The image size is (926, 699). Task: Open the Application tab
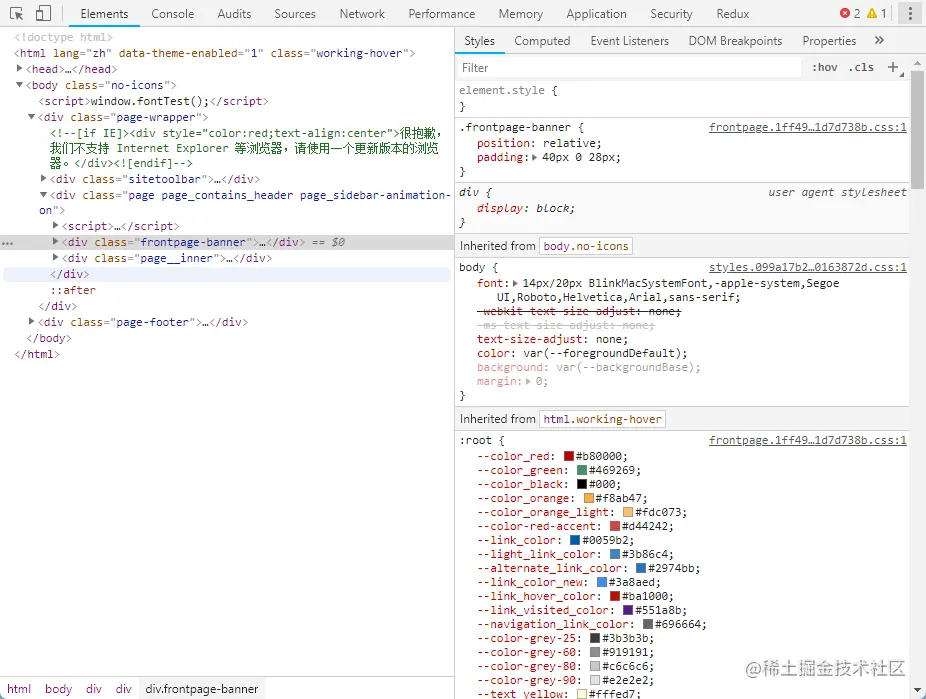tap(596, 14)
